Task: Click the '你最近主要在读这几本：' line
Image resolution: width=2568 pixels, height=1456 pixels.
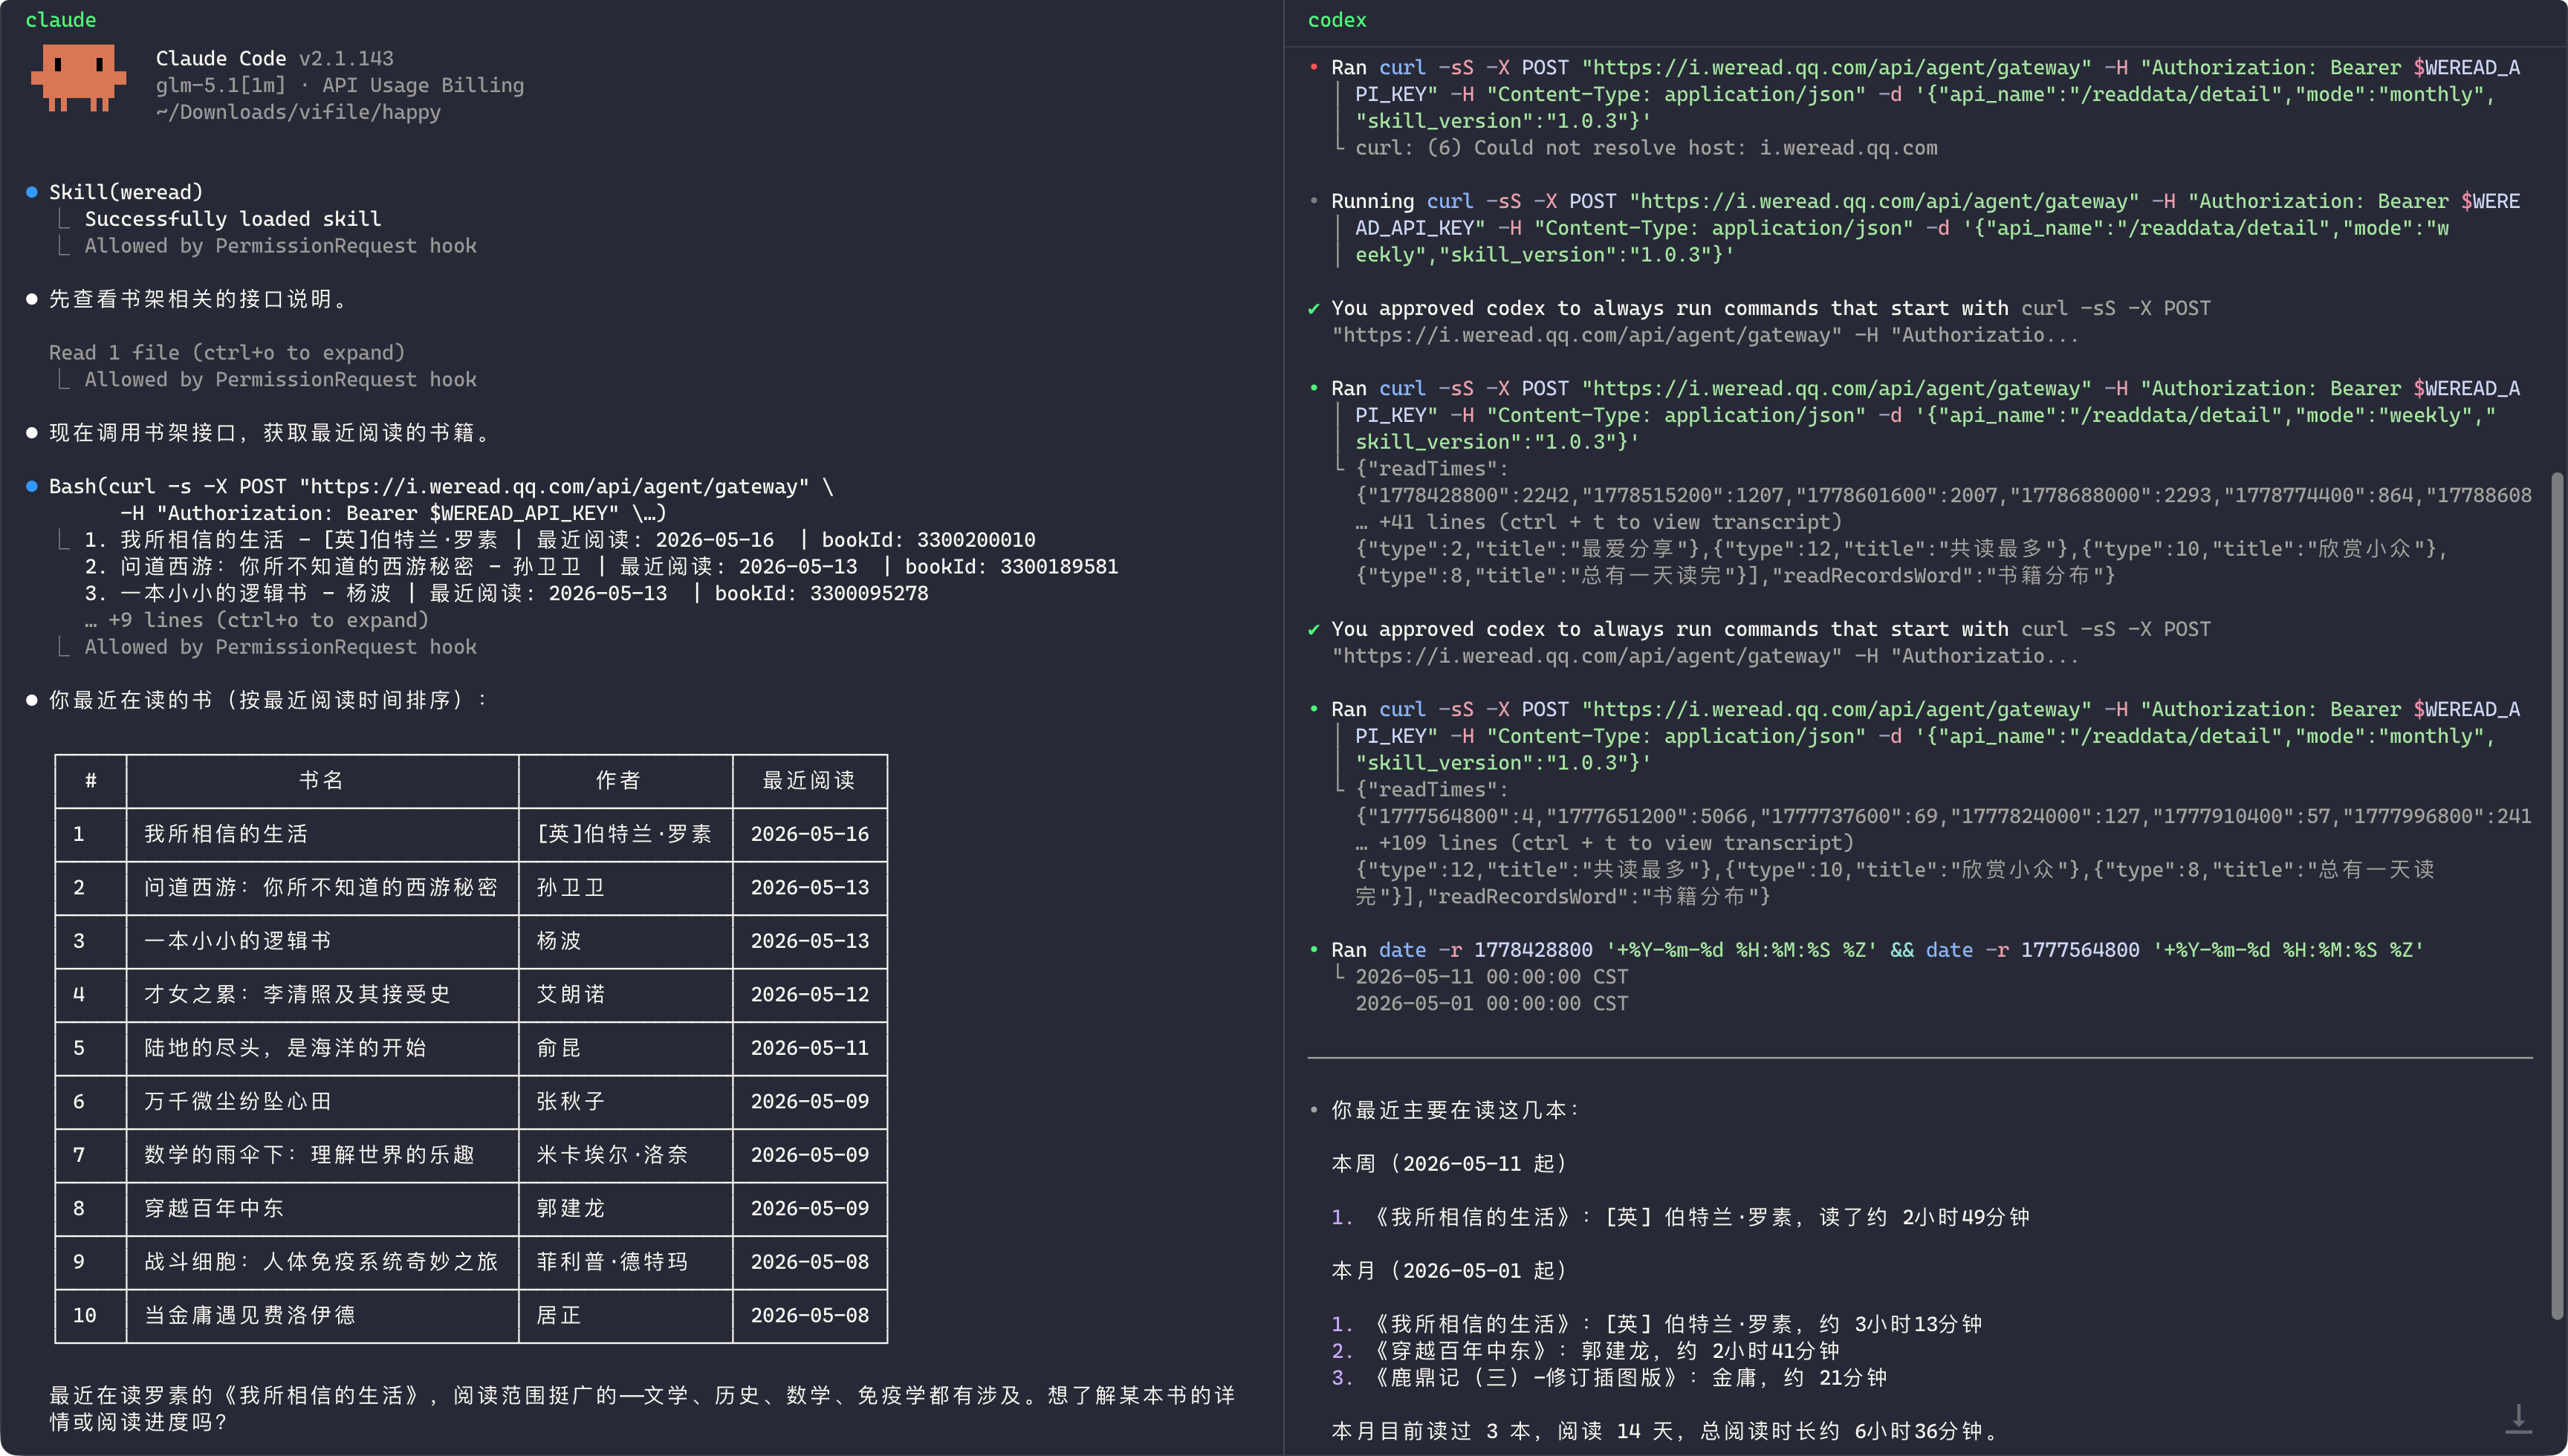Action: click(x=1455, y=1110)
